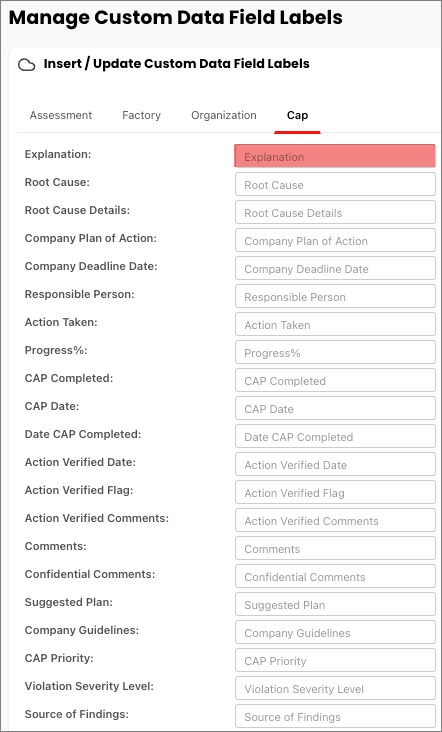This screenshot has width=442, height=732.
Task: Click the Action Taken text box
Action: tap(335, 324)
